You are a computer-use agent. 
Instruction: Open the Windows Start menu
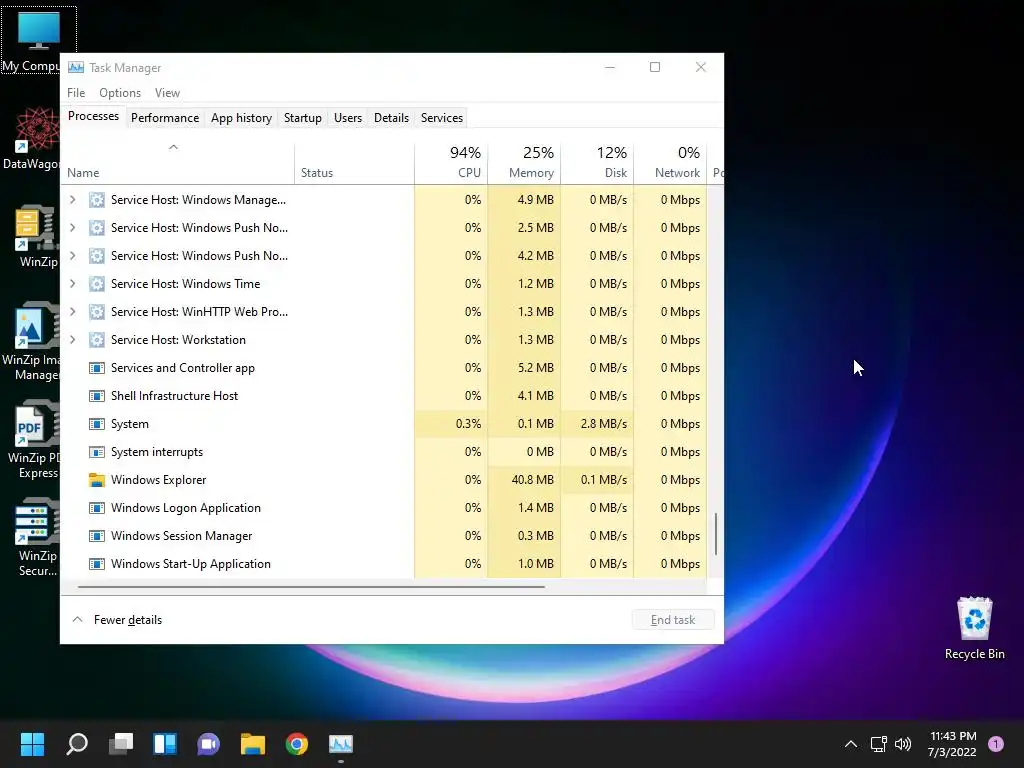pyautogui.click(x=32, y=744)
